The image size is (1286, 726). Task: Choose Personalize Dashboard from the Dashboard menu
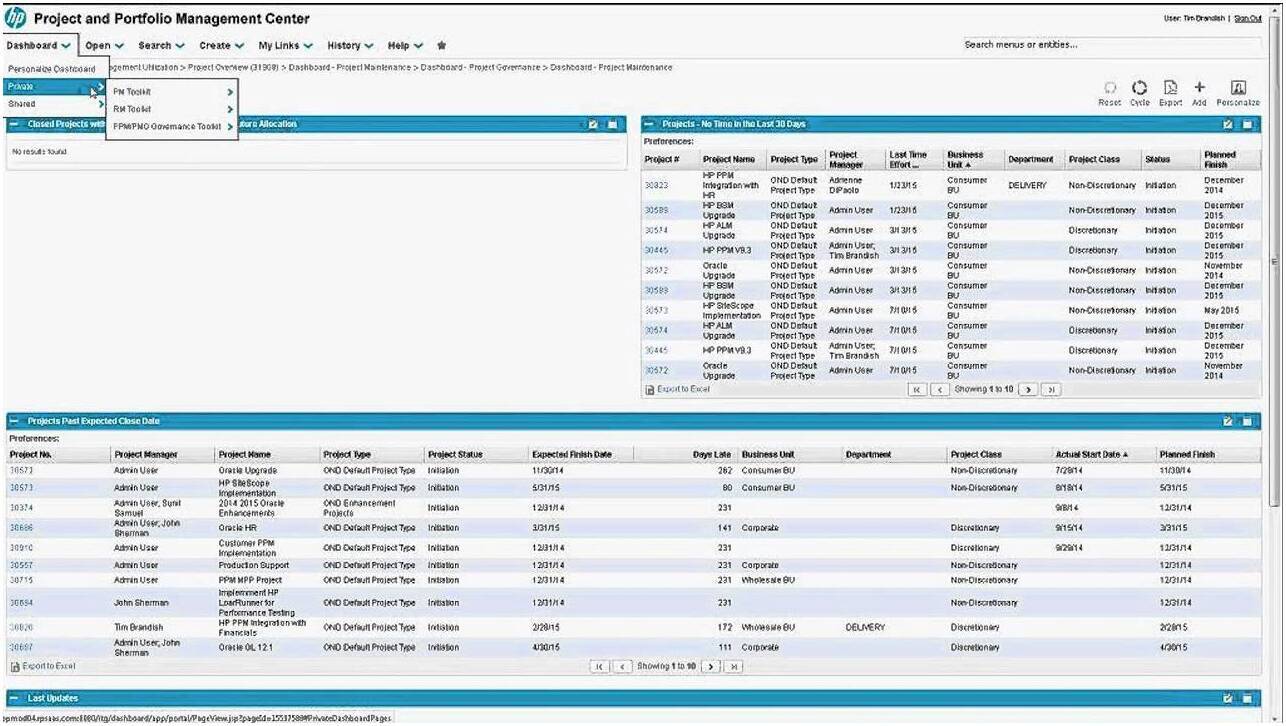click(x=52, y=69)
